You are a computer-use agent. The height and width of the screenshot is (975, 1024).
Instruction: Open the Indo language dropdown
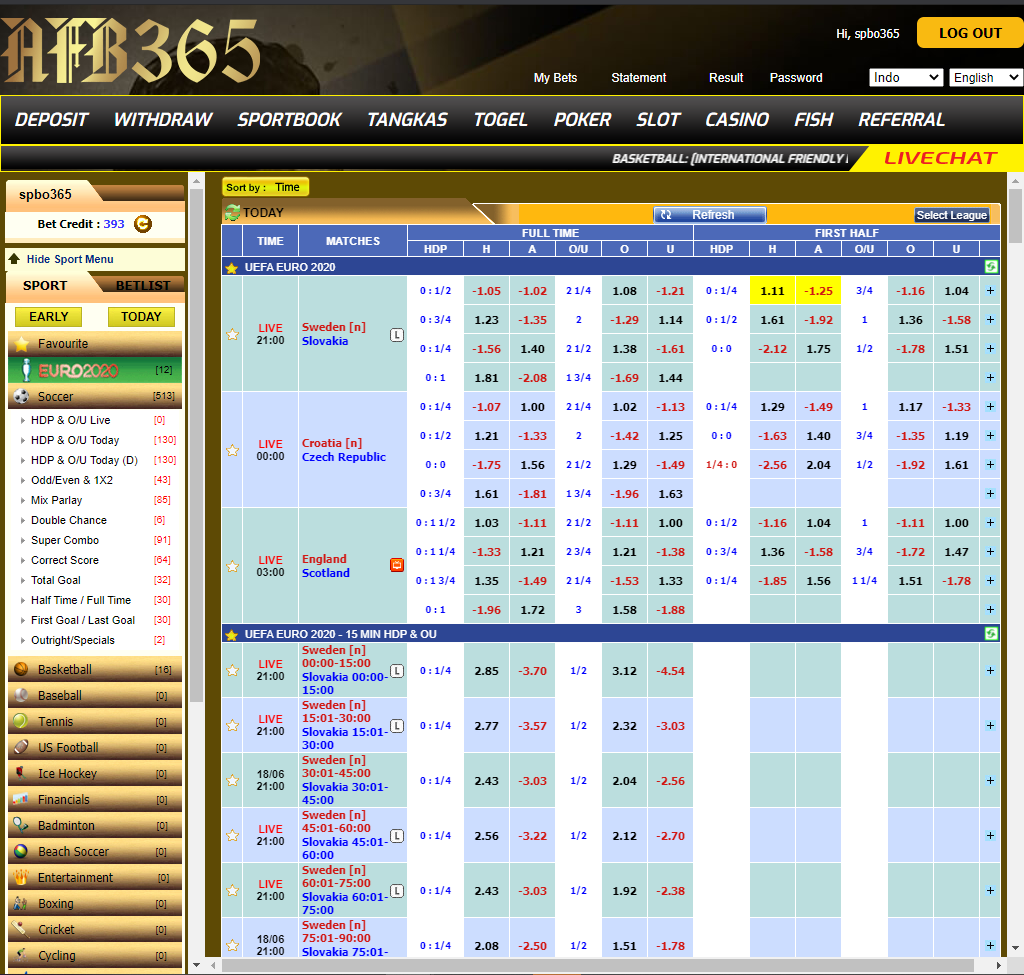coord(906,77)
